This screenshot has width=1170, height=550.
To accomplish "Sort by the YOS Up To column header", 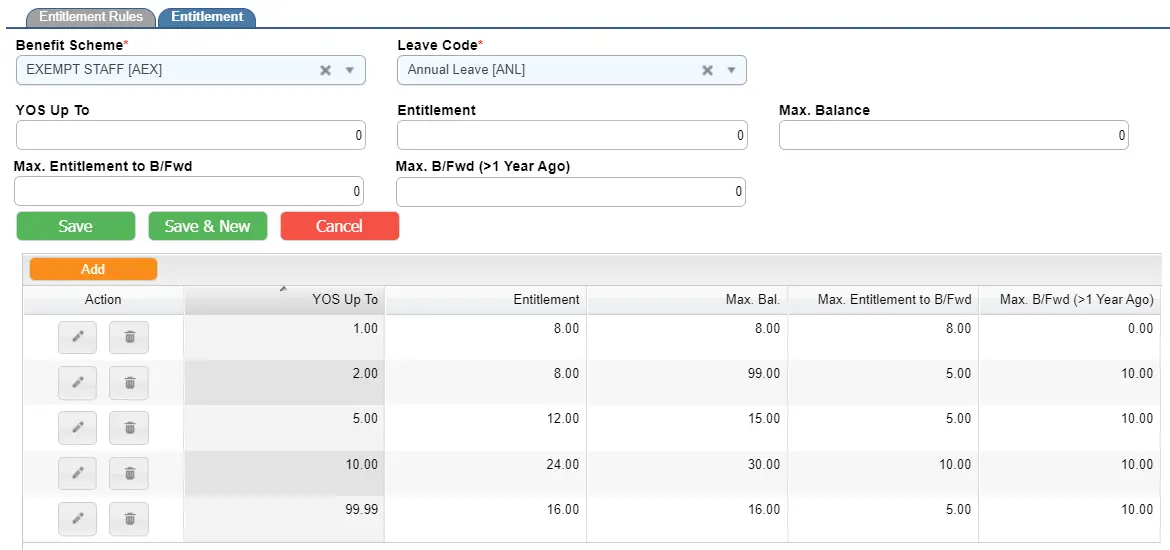I will [284, 300].
